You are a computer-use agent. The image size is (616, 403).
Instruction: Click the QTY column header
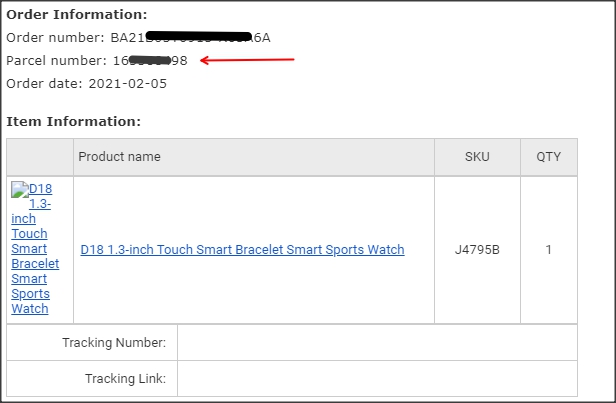(x=549, y=157)
